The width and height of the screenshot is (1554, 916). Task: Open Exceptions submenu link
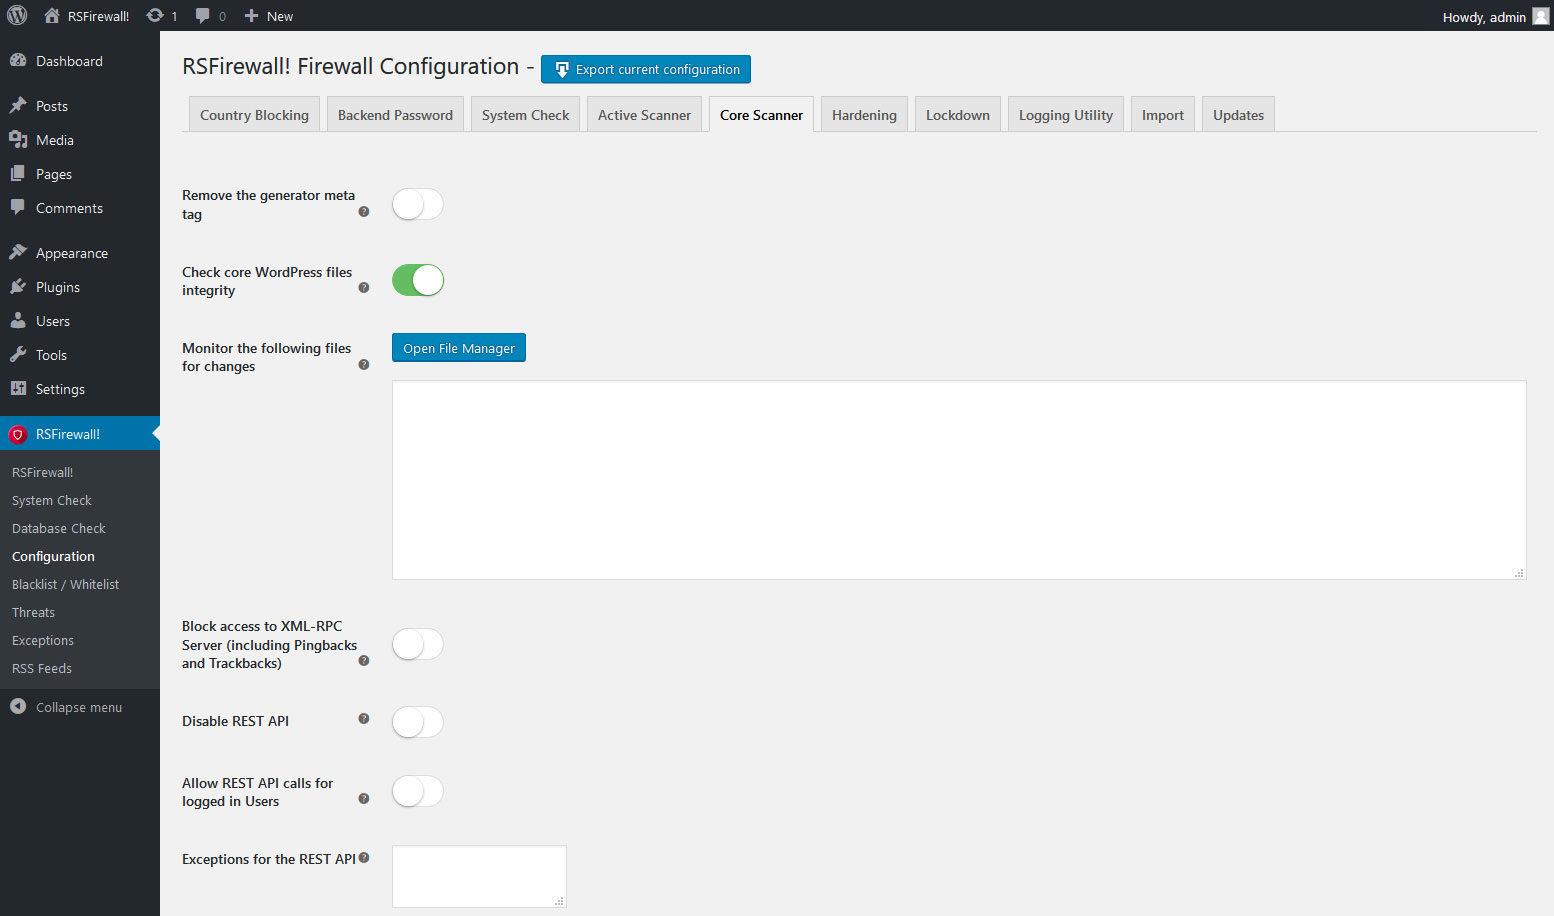43,640
